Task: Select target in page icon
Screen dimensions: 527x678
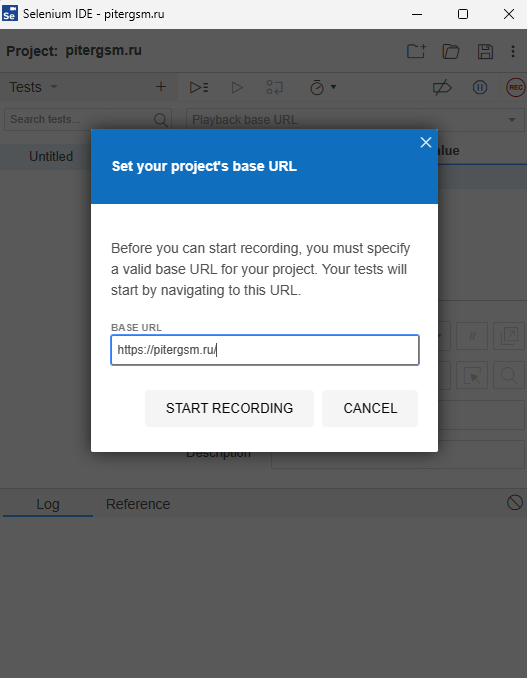Action: click(x=472, y=375)
